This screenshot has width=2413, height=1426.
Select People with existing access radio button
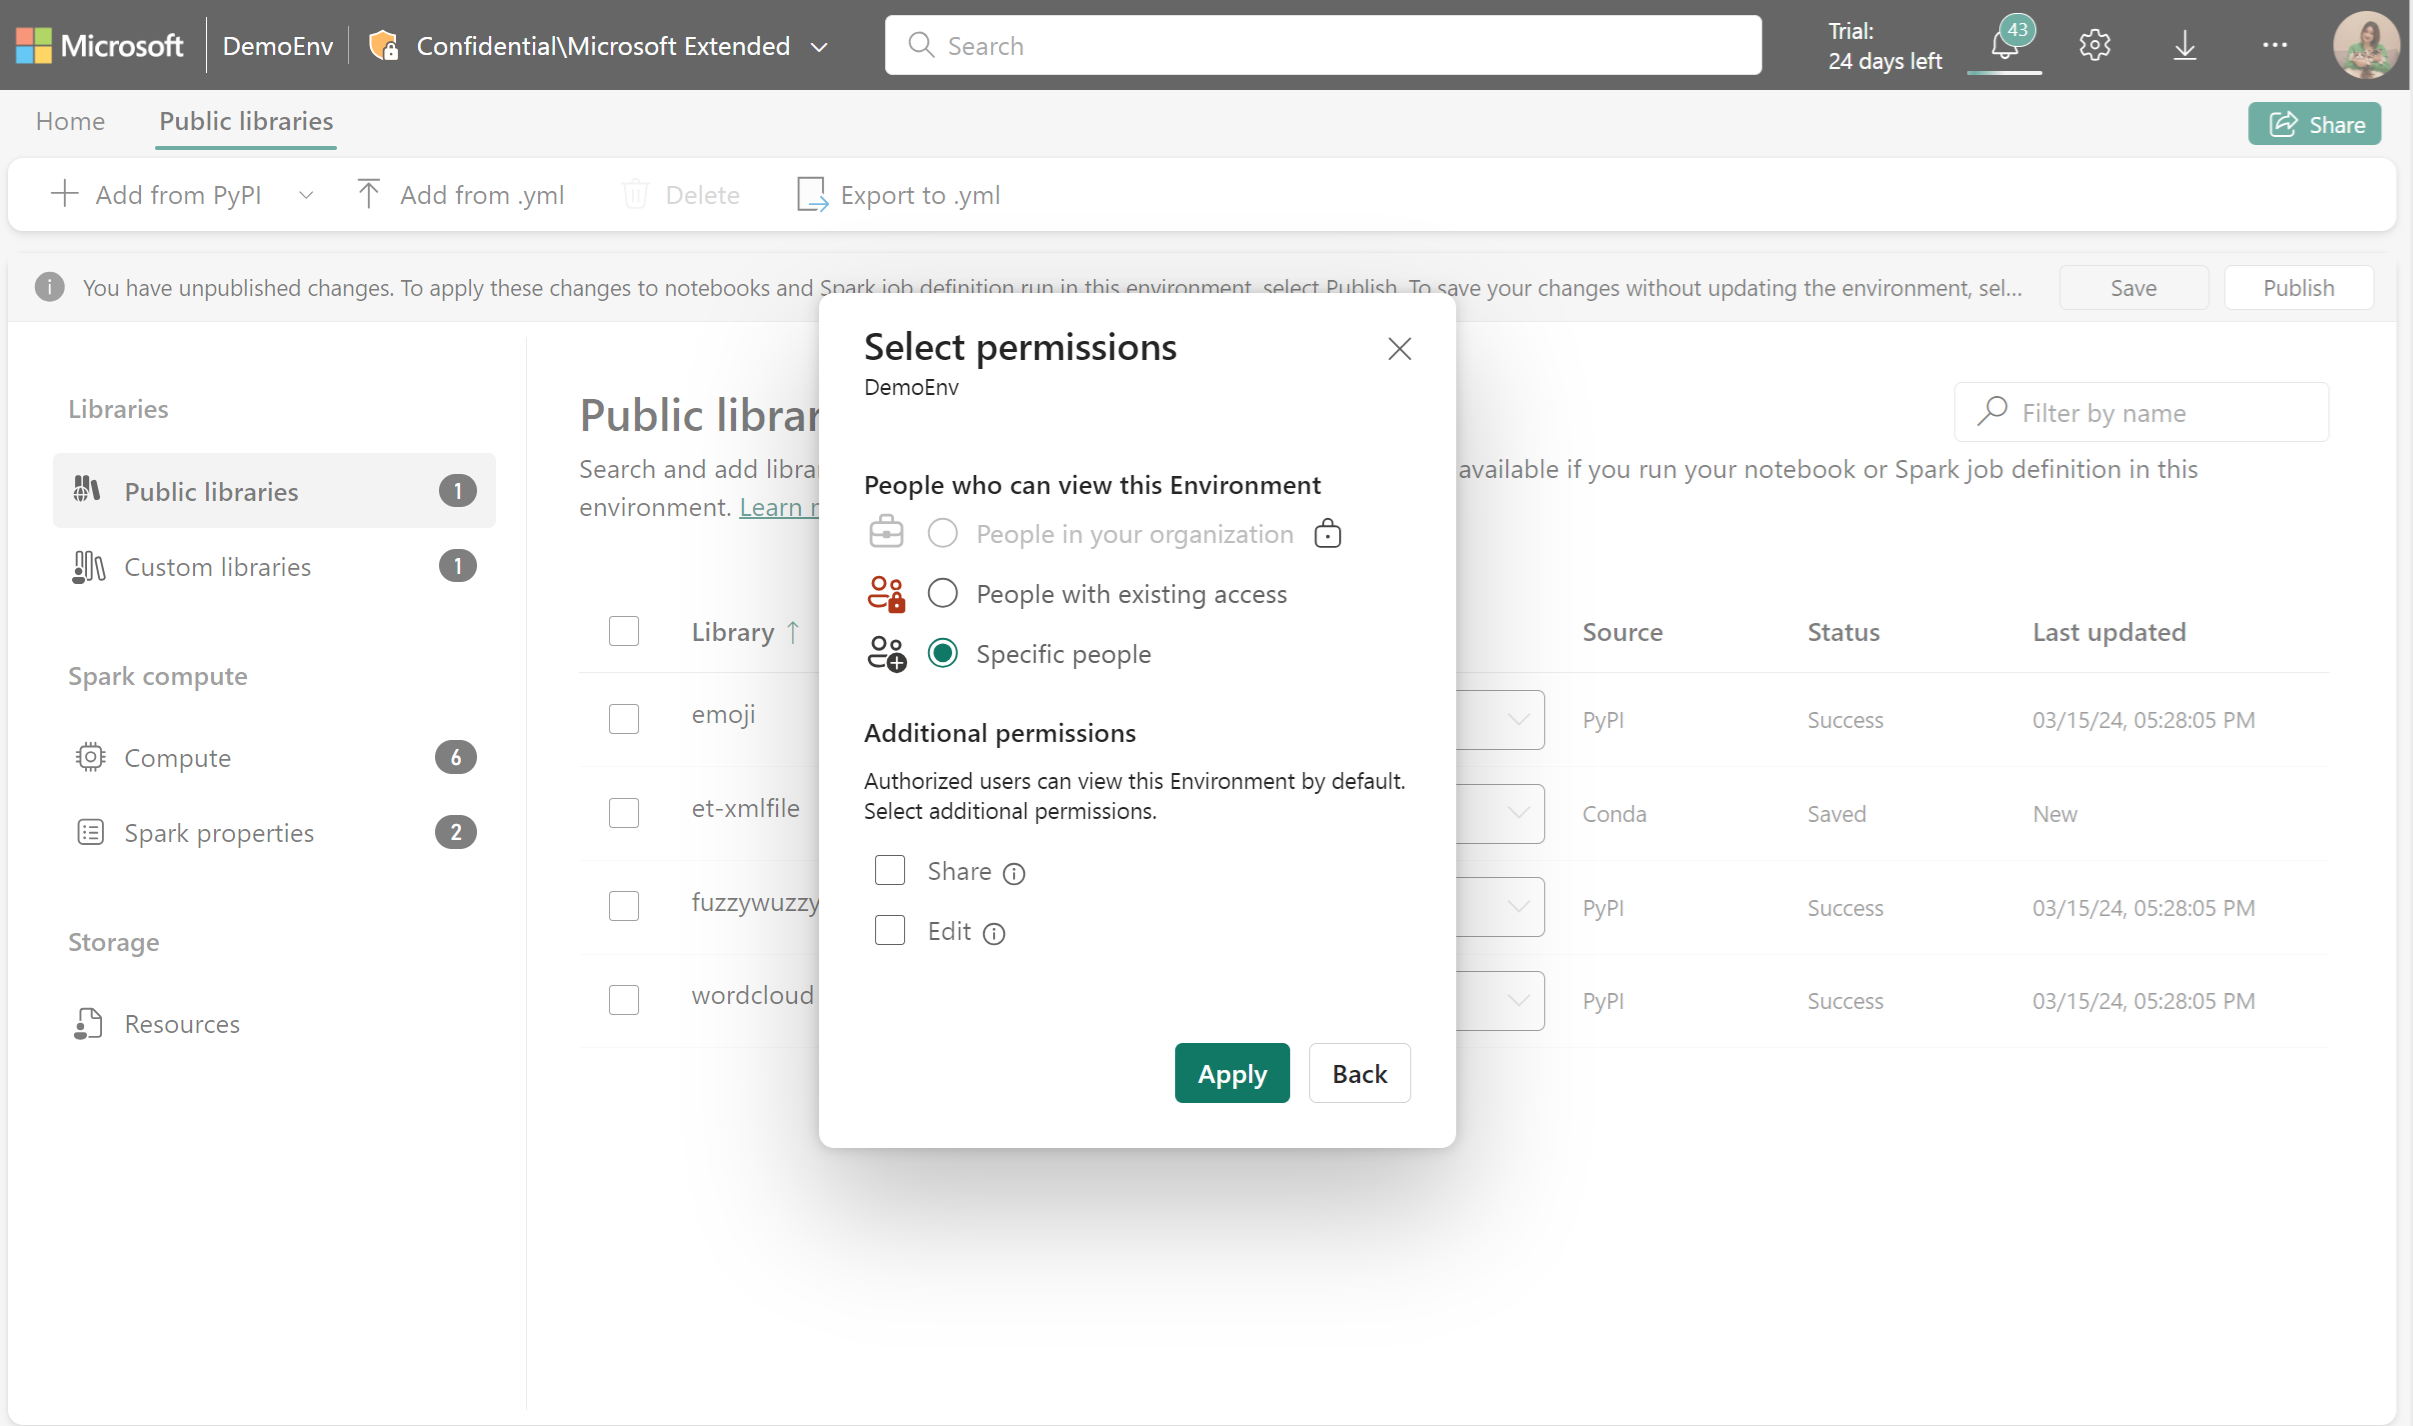click(x=942, y=592)
